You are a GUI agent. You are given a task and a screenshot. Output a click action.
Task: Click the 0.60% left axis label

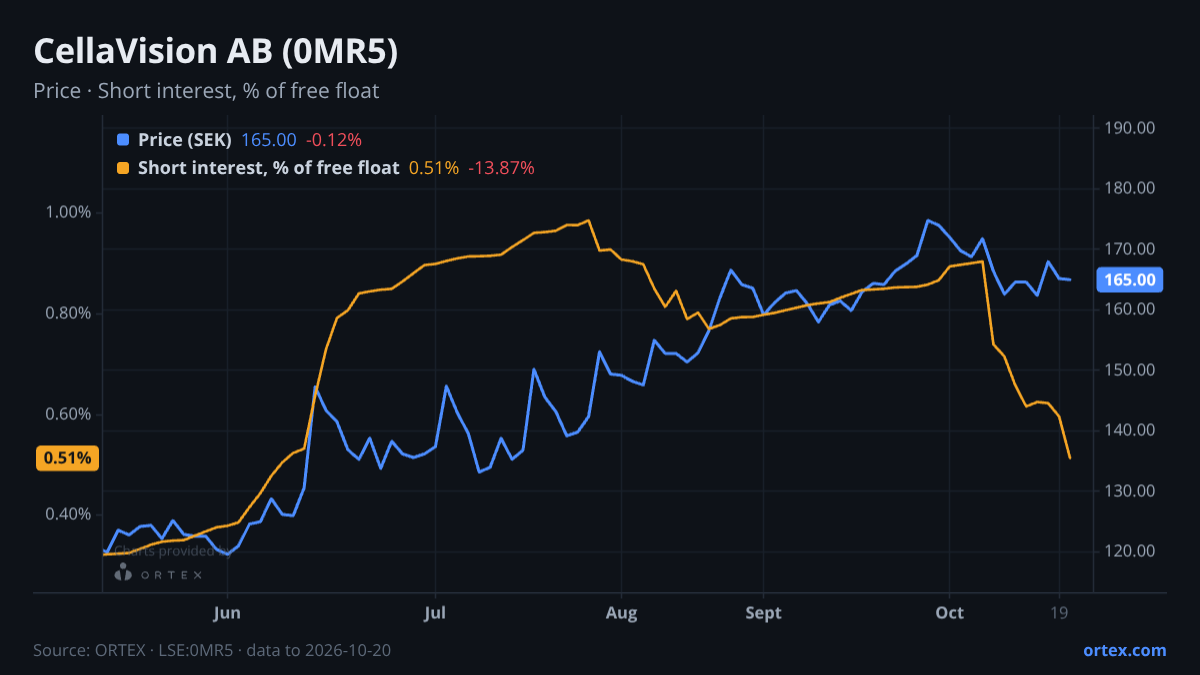(68, 414)
